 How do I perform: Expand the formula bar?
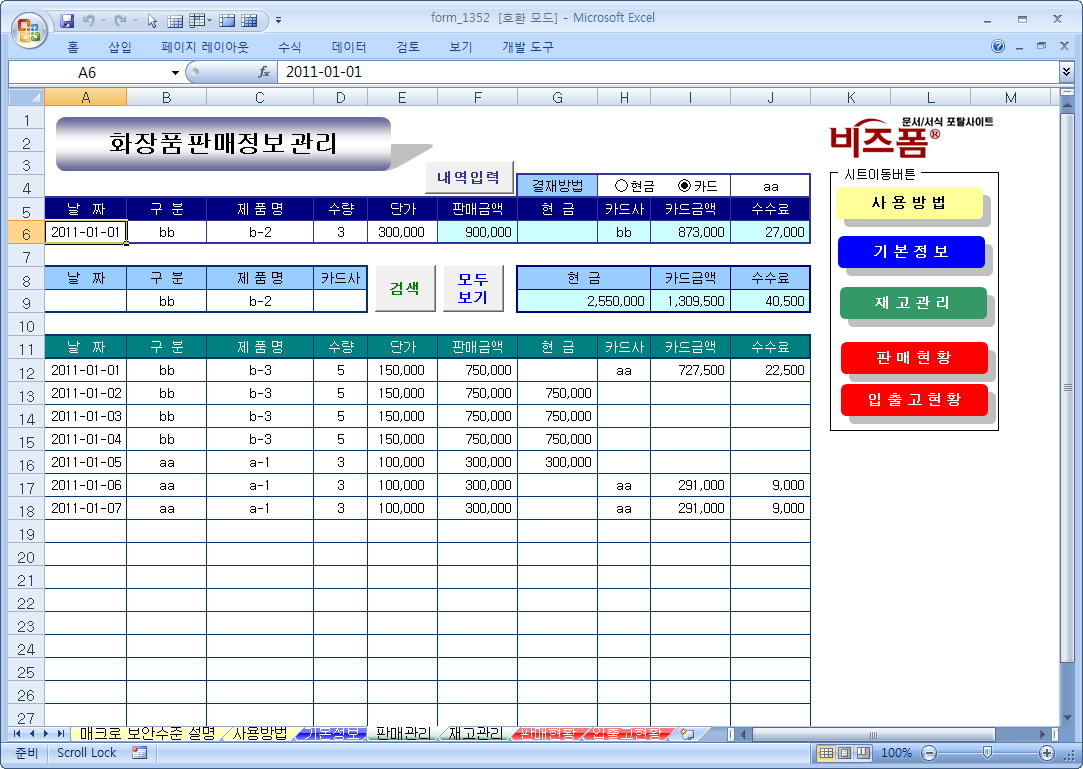[1066, 72]
